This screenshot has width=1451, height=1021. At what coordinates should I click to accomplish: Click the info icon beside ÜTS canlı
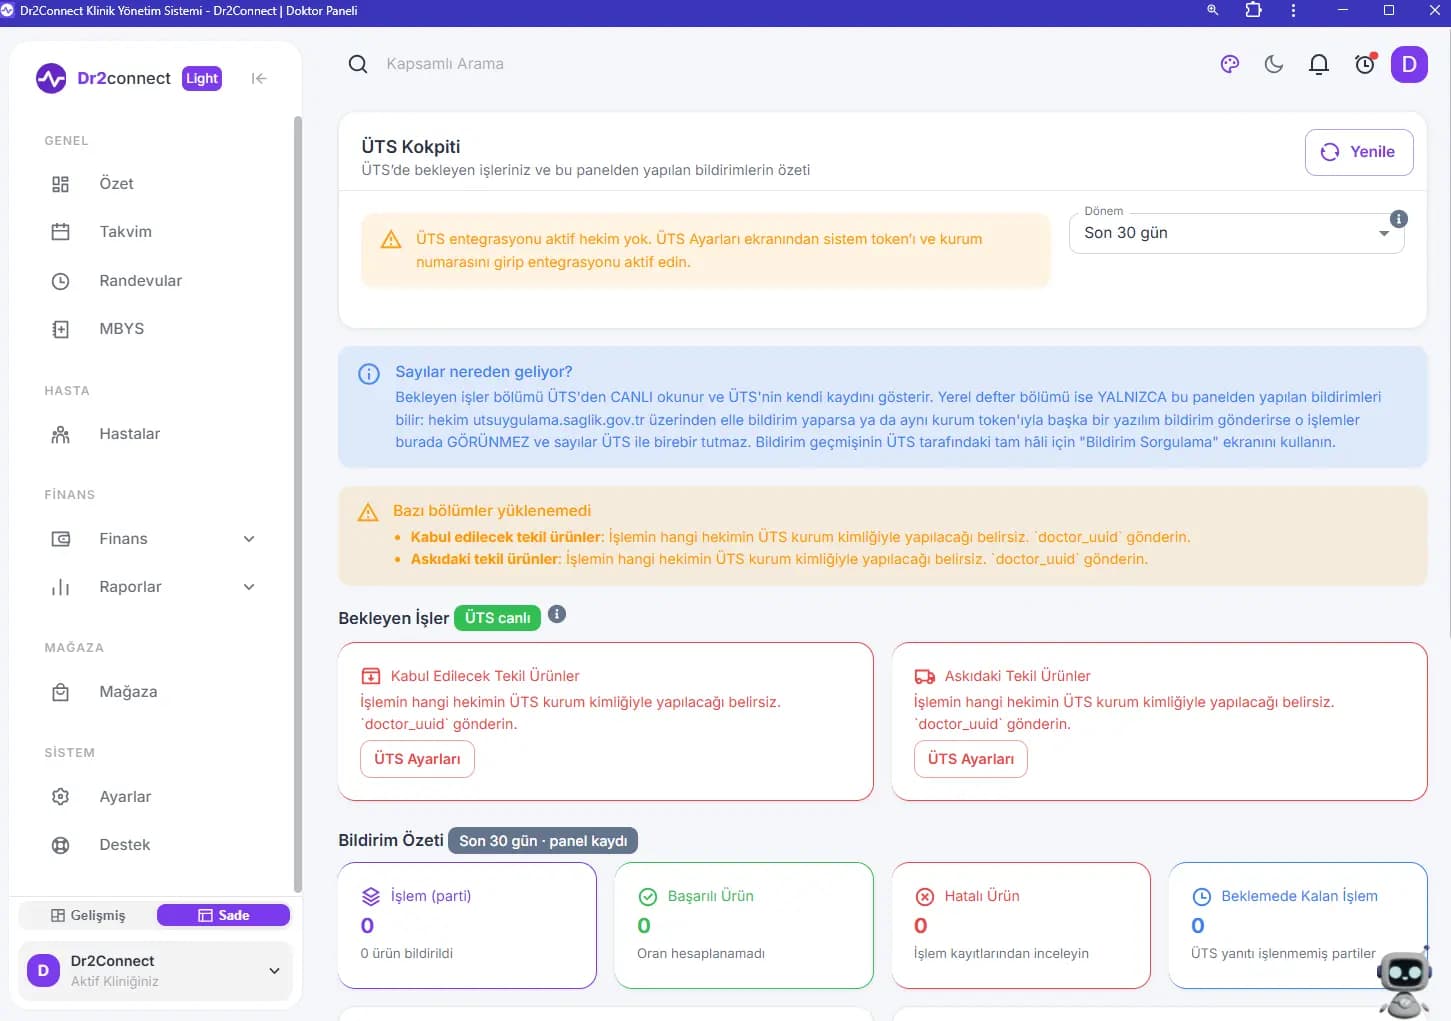coord(557,614)
